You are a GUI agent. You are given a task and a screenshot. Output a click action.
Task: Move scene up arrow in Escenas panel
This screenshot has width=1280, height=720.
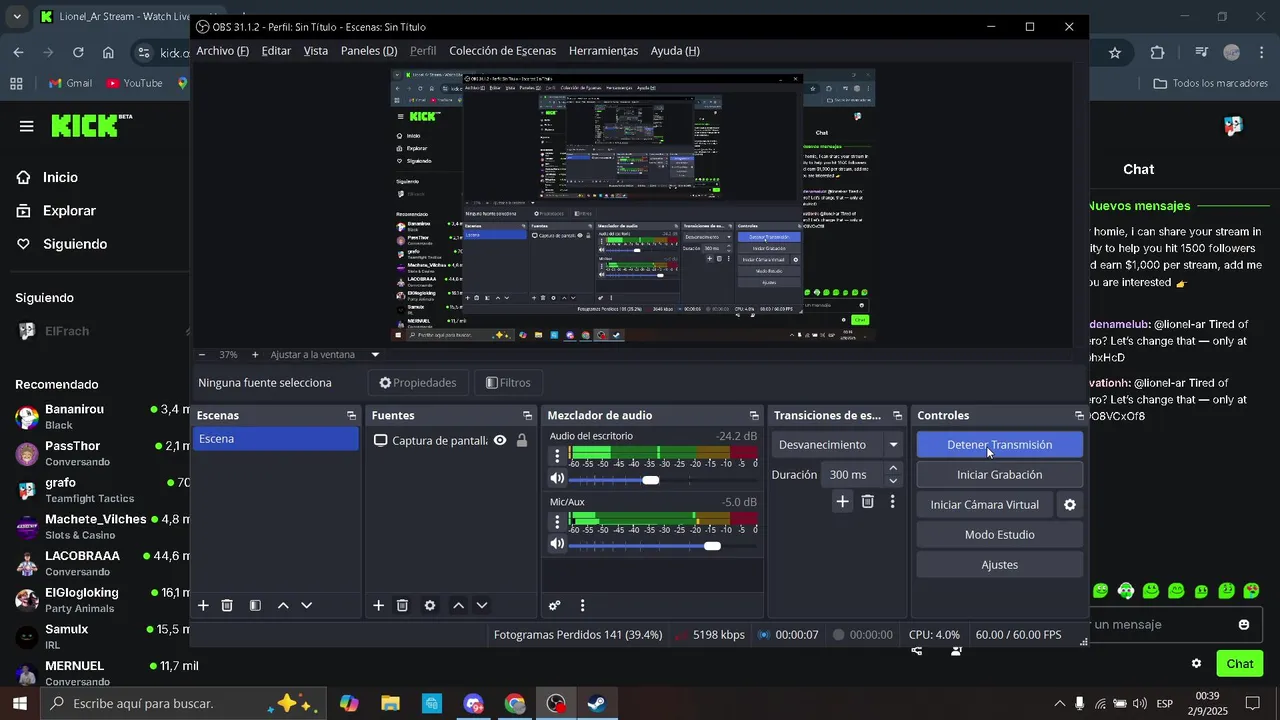[283, 605]
